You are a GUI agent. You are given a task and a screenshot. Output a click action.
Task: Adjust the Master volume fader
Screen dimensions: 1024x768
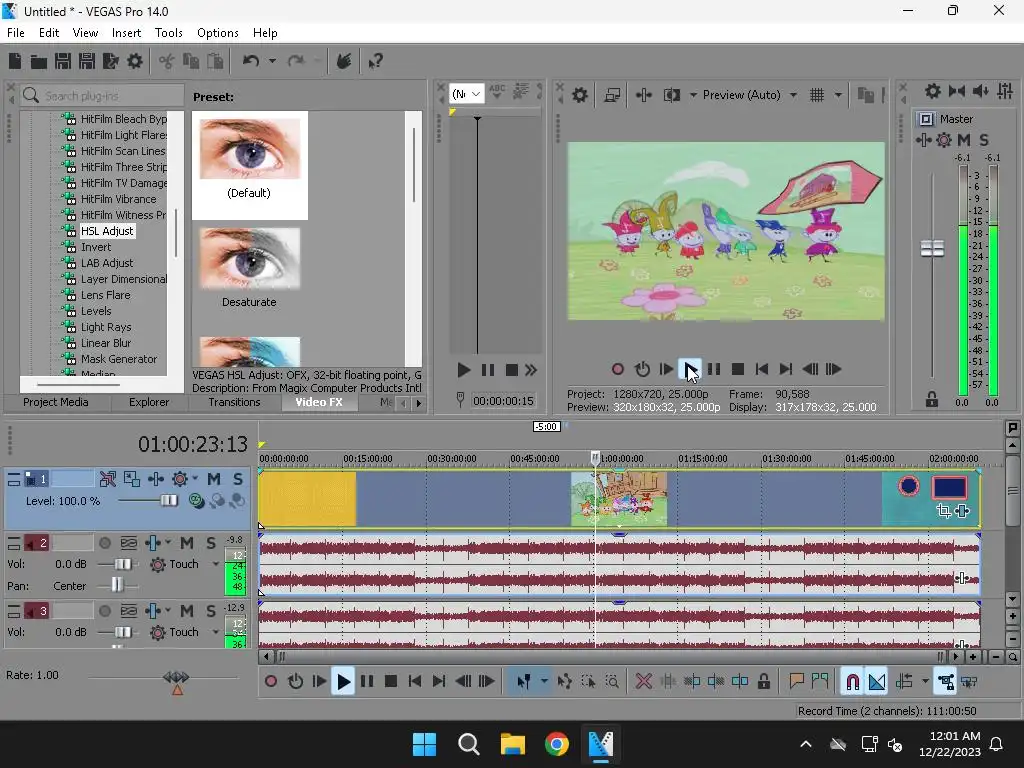pyautogui.click(x=932, y=248)
